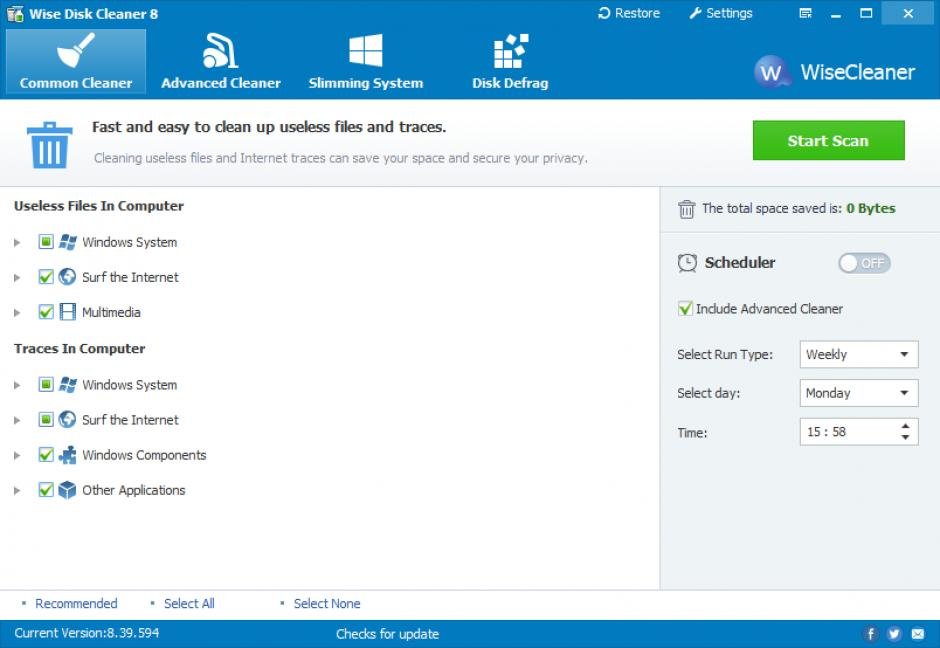Click the Select All link
Screen dimensions: 940x648
coord(189,604)
